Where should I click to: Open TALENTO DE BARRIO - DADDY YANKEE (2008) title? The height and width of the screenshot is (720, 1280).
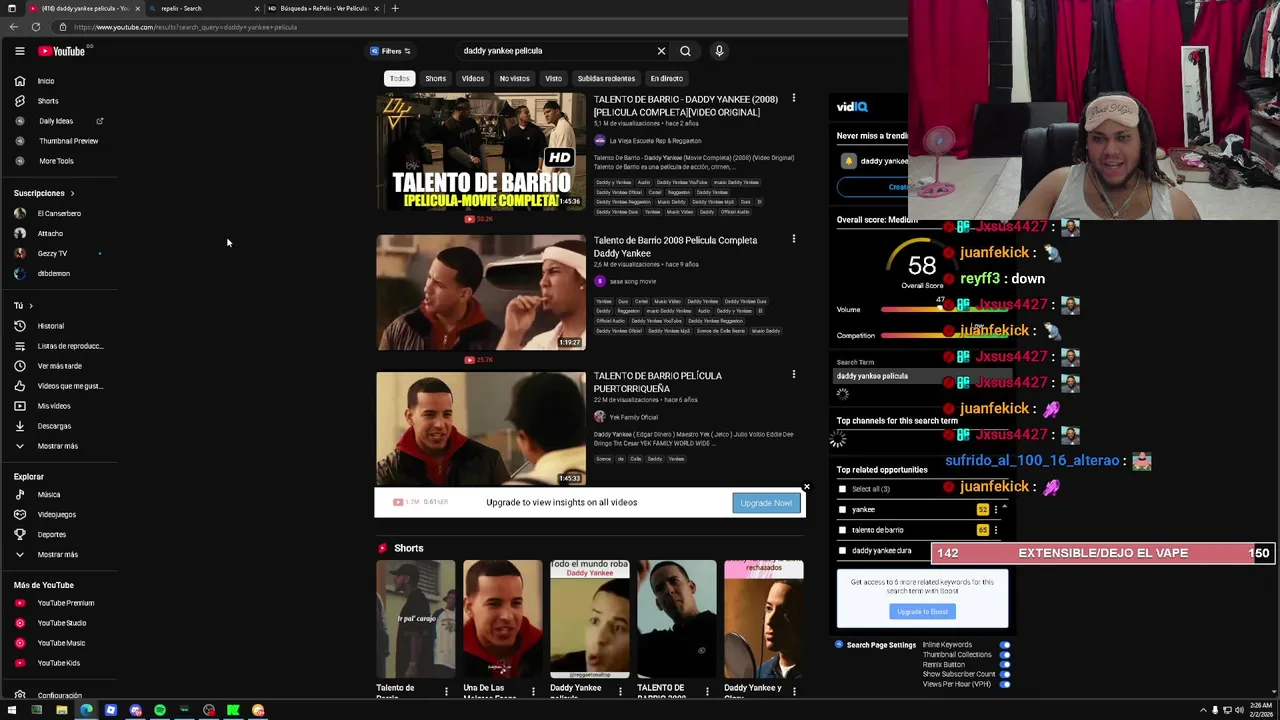click(685, 106)
